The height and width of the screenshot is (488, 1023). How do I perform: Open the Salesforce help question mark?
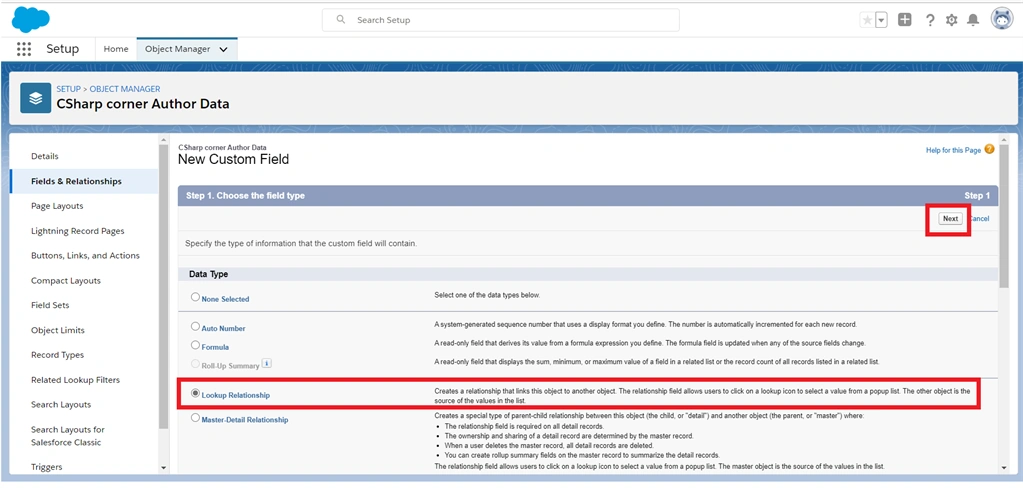pyautogui.click(x=930, y=20)
